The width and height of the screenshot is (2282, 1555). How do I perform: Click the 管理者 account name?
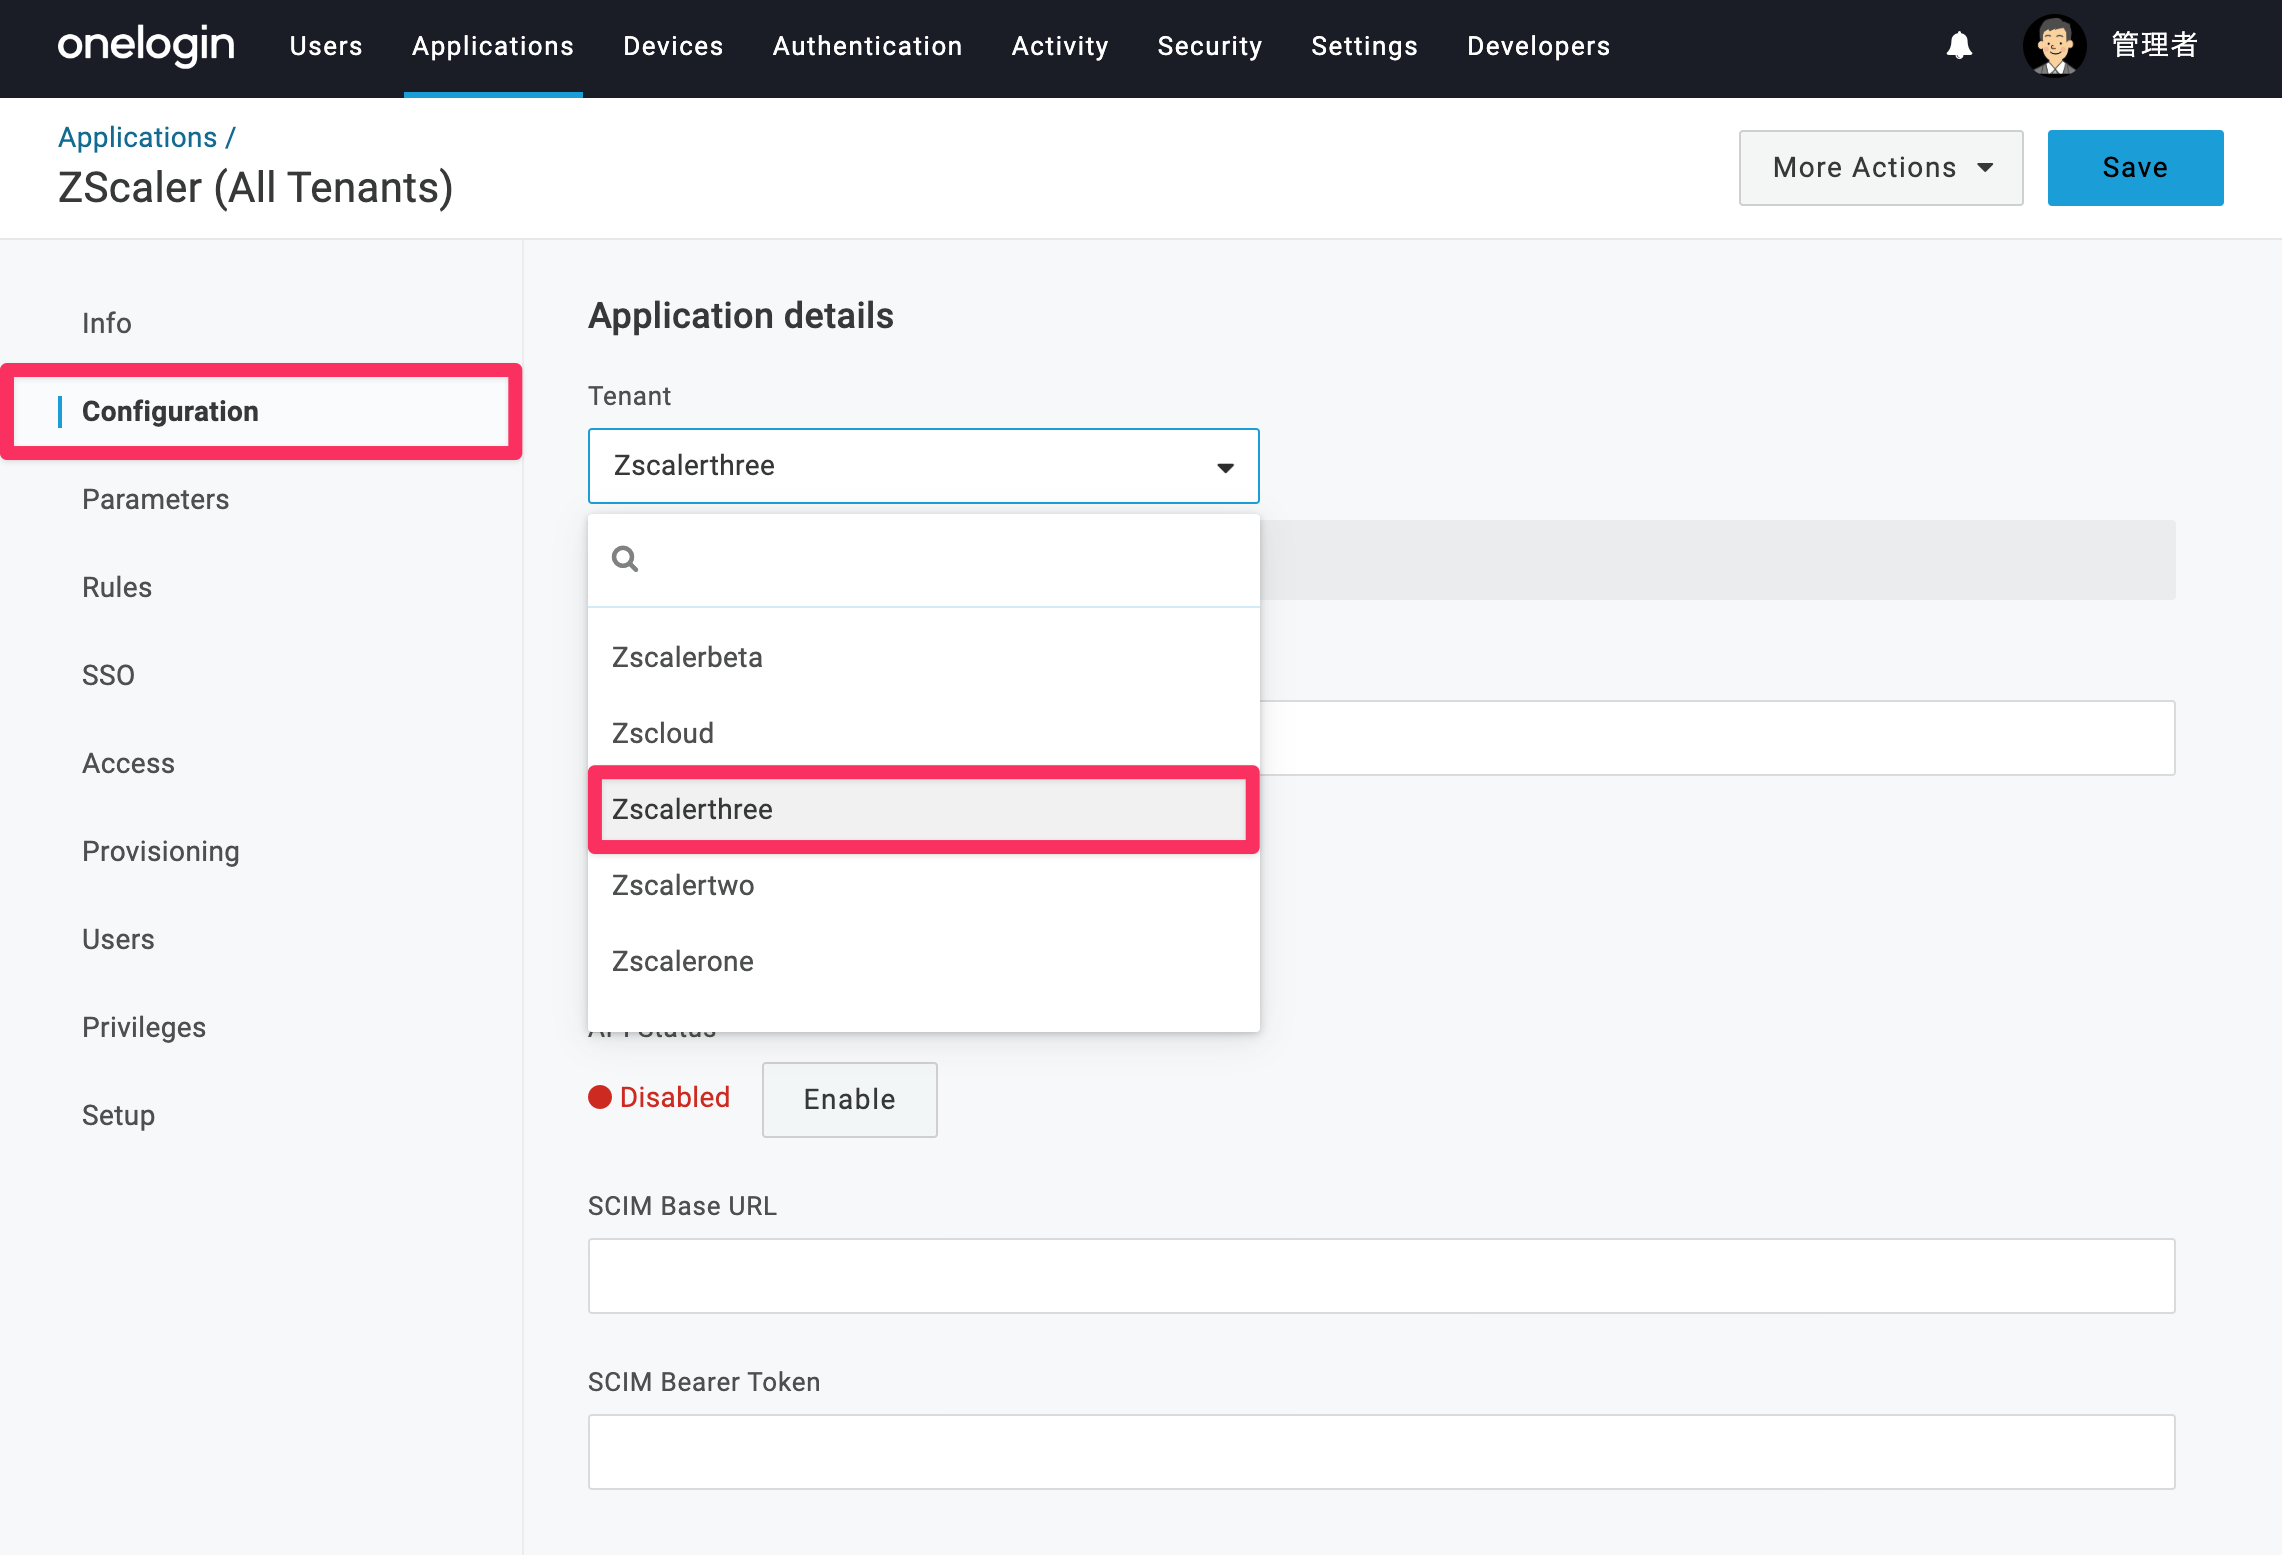(x=2155, y=46)
